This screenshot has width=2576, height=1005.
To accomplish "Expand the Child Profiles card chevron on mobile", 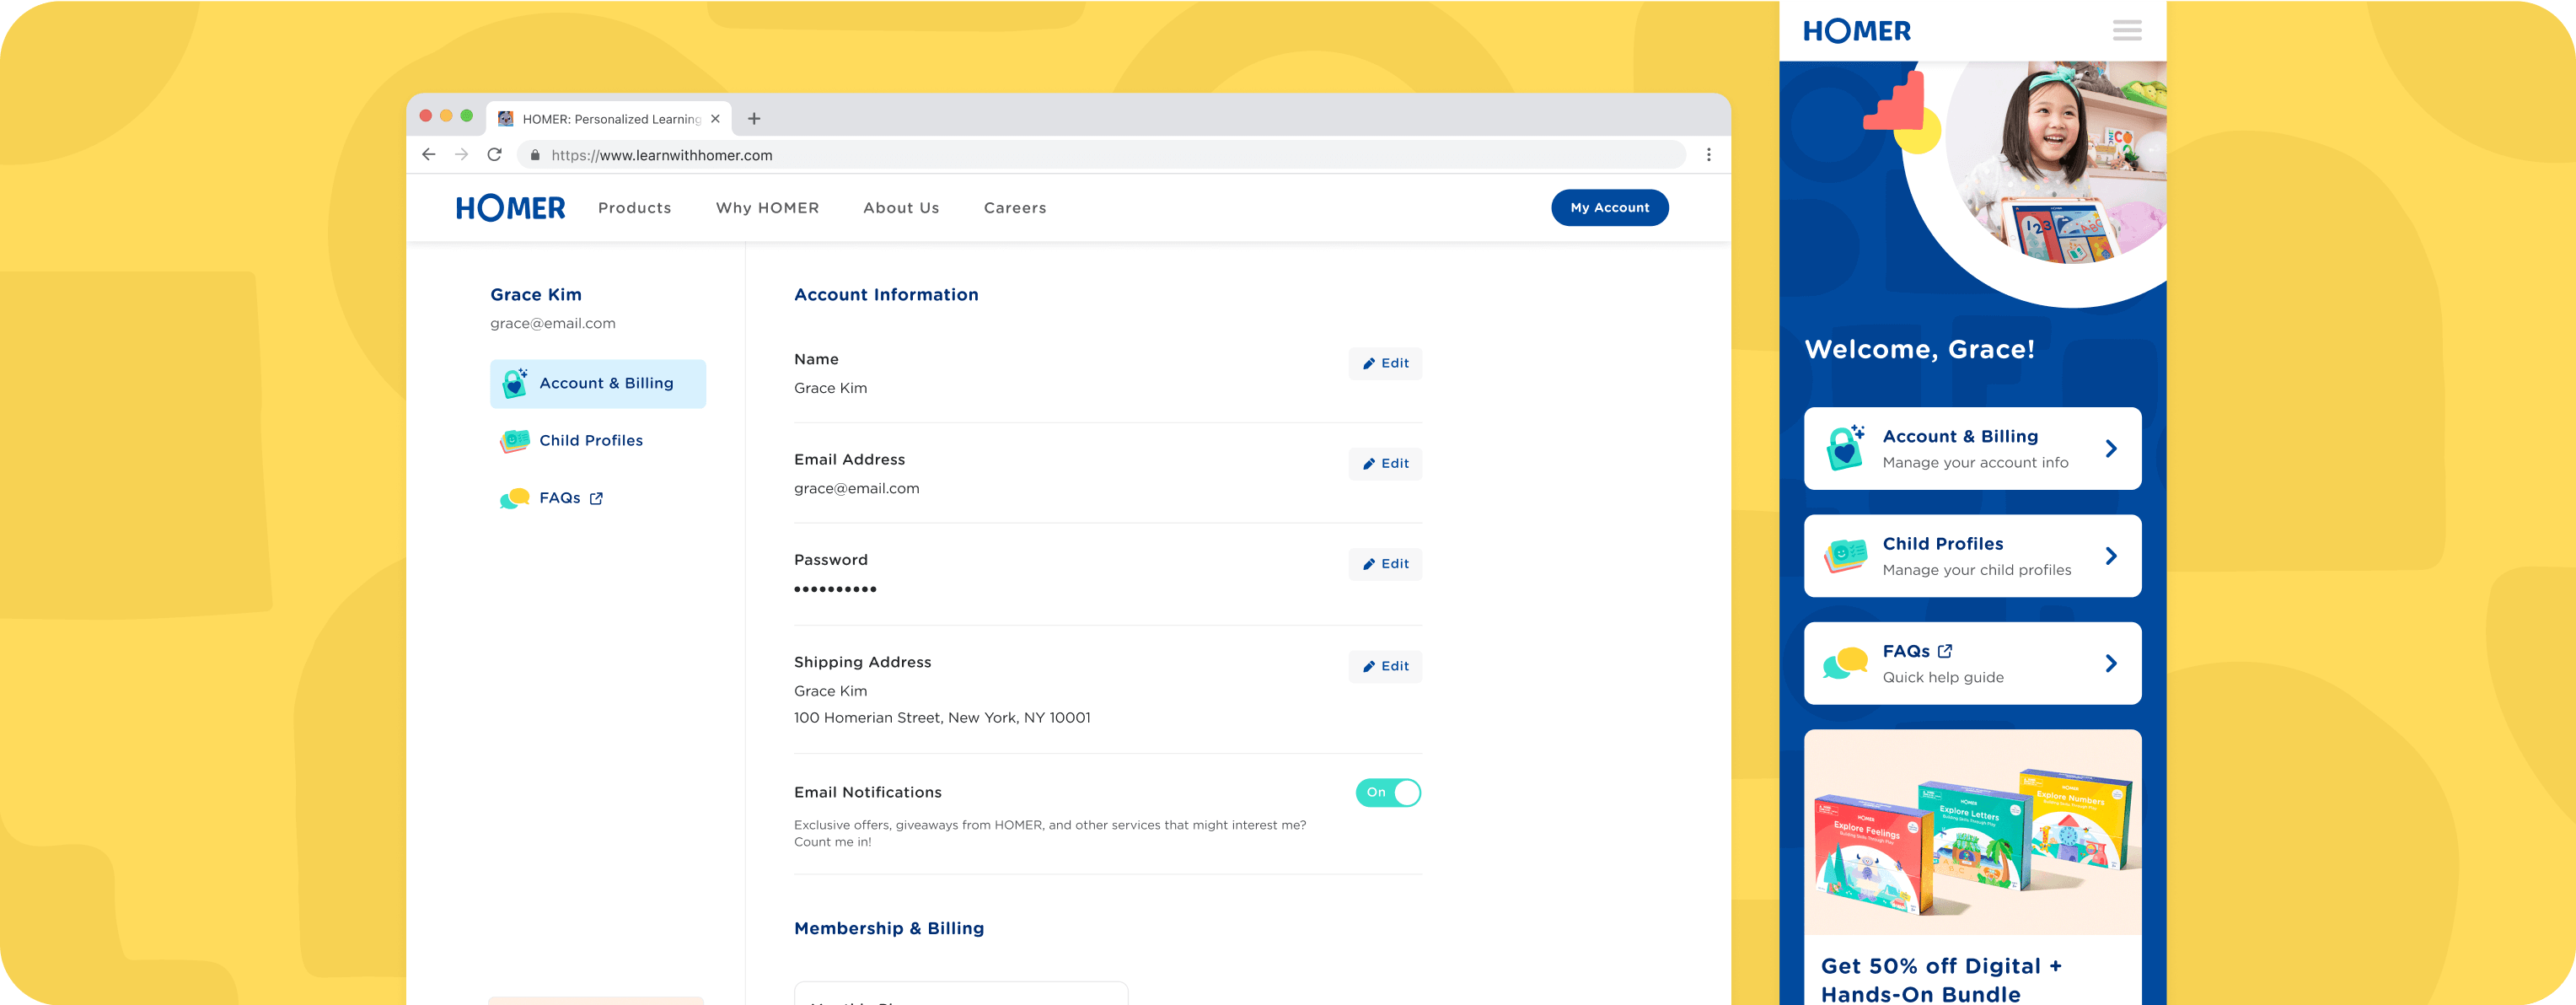I will pyautogui.click(x=2112, y=555).
